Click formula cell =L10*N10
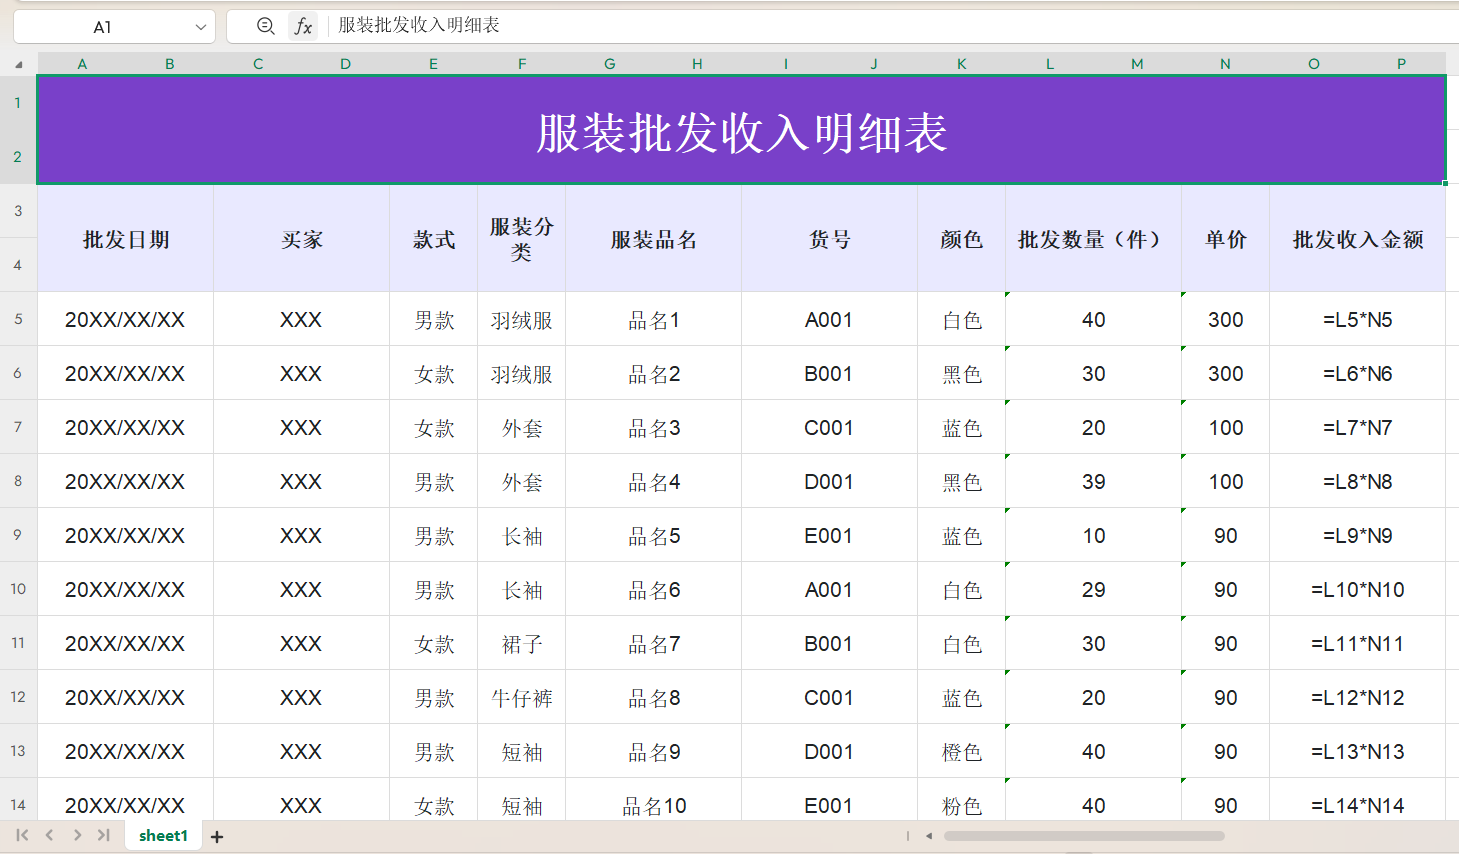Image resolution: width=1459 pixels, height=854 pixels. pyautogui.click(x=1358, y=590)
